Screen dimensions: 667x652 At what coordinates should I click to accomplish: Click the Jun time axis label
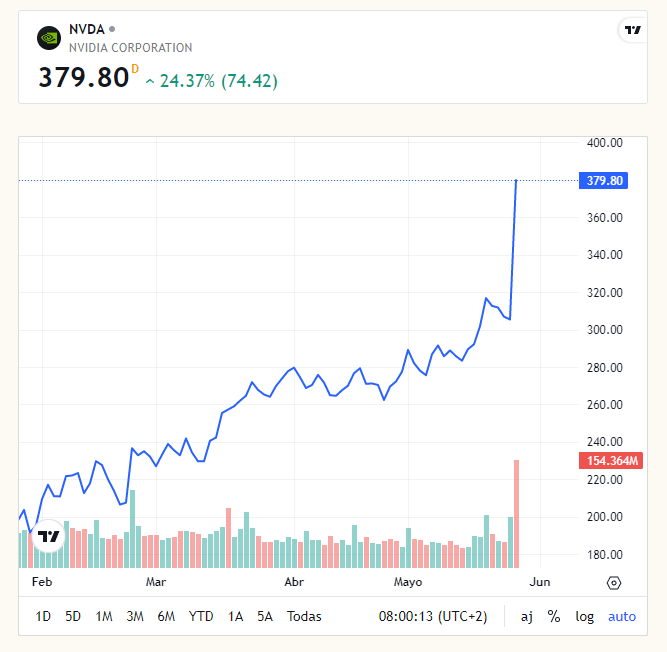click(x=540, y=582)
